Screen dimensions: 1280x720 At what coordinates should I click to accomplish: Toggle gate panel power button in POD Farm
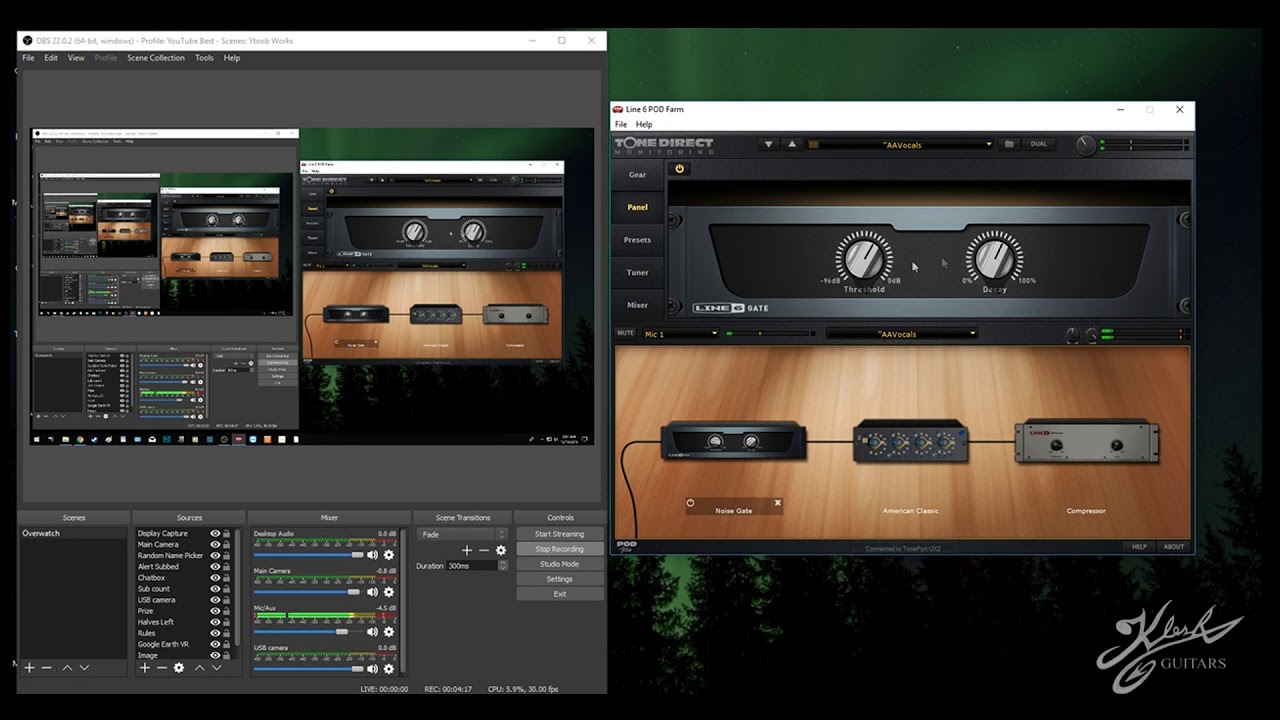680,169
